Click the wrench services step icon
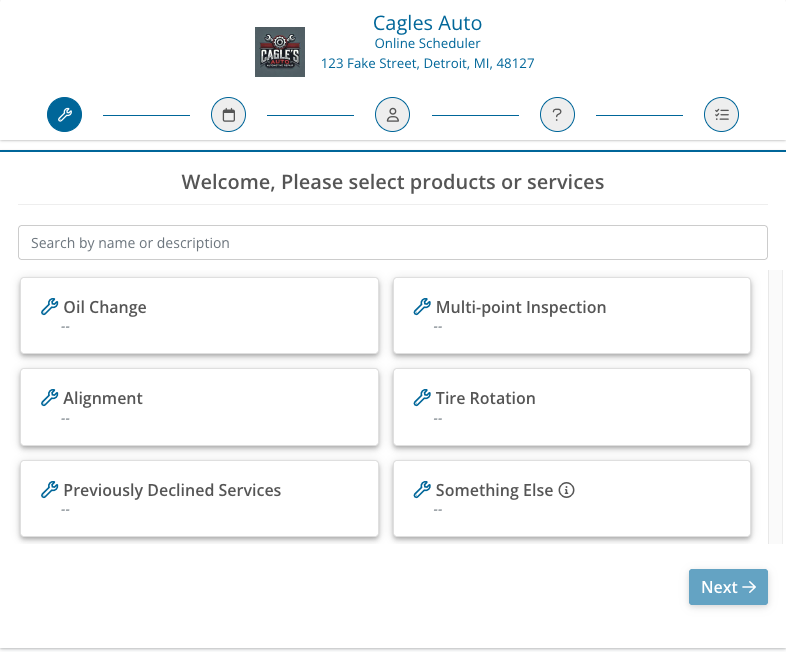This screenshot has height=652, width=786. pyautogui.click(x=64, y=115)
